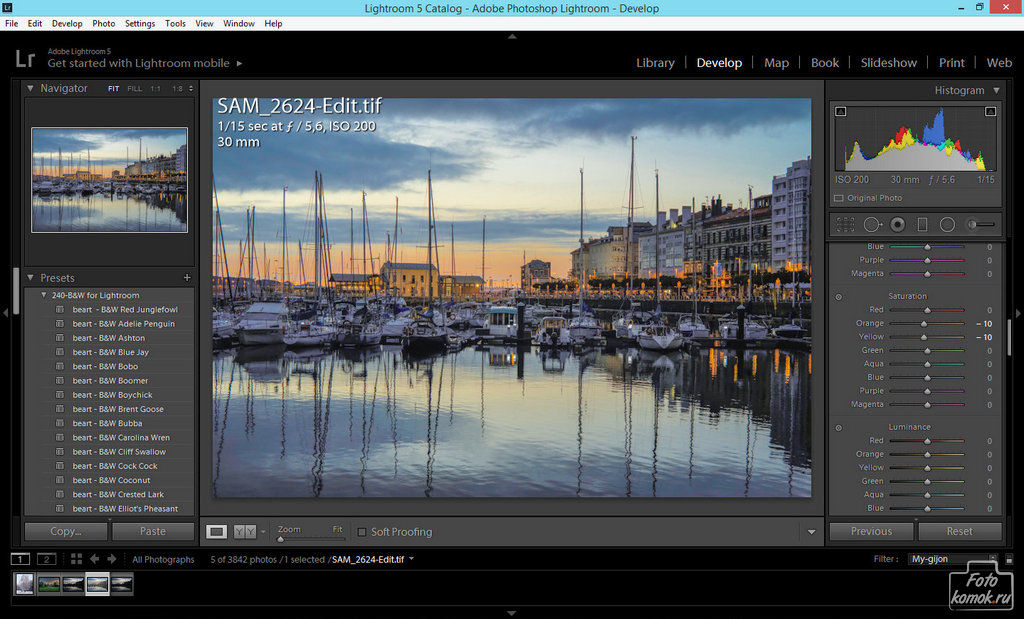
Task: Select the Adjustment Brush tool
Action: (982, 225)
